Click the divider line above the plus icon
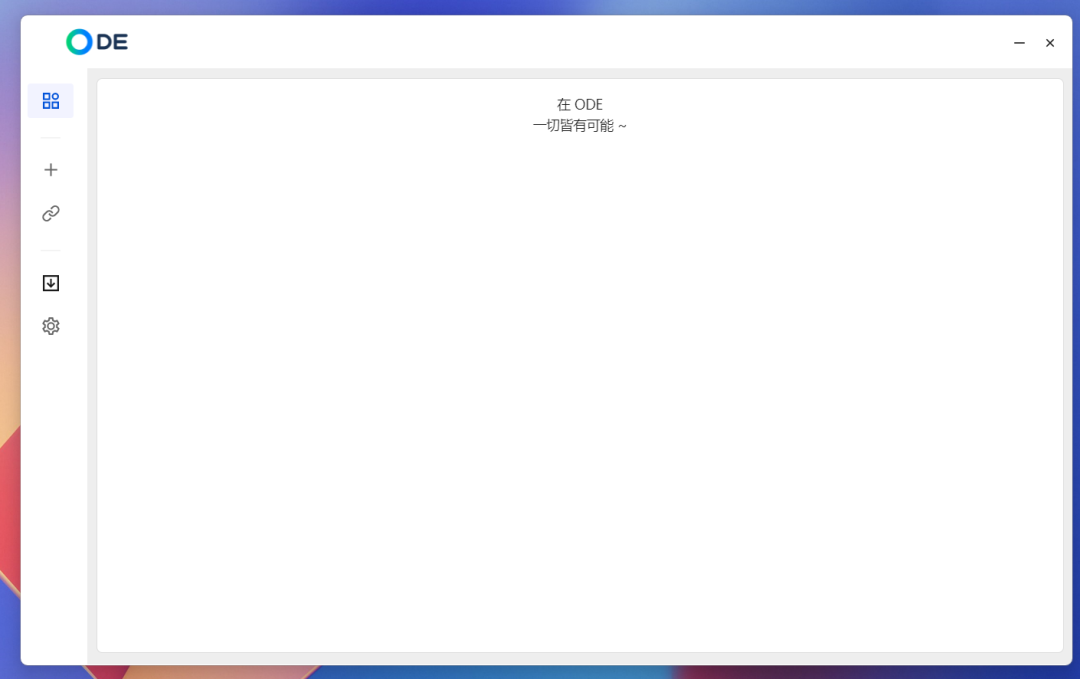1080x679 pixels. click(x=50, y=138)
